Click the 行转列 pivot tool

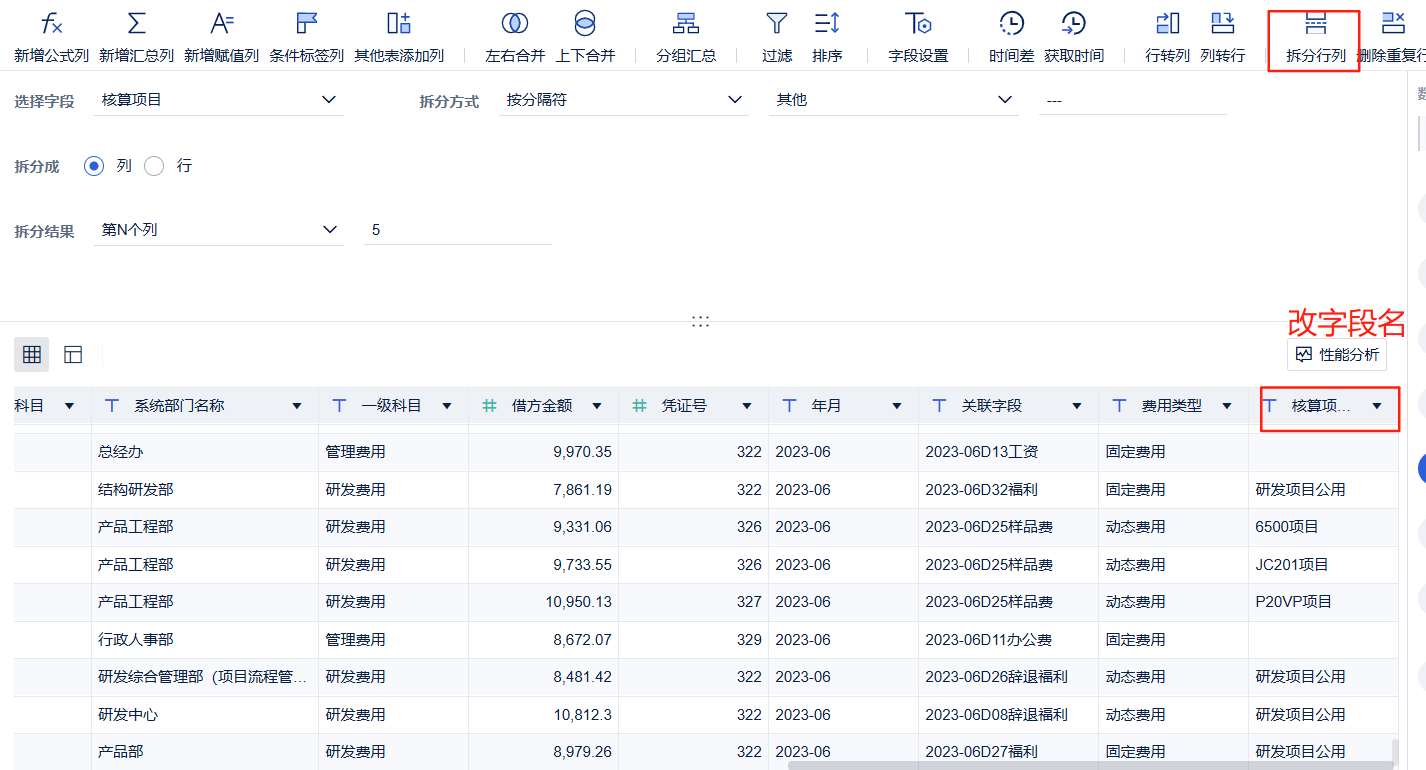pos(1167,37)
